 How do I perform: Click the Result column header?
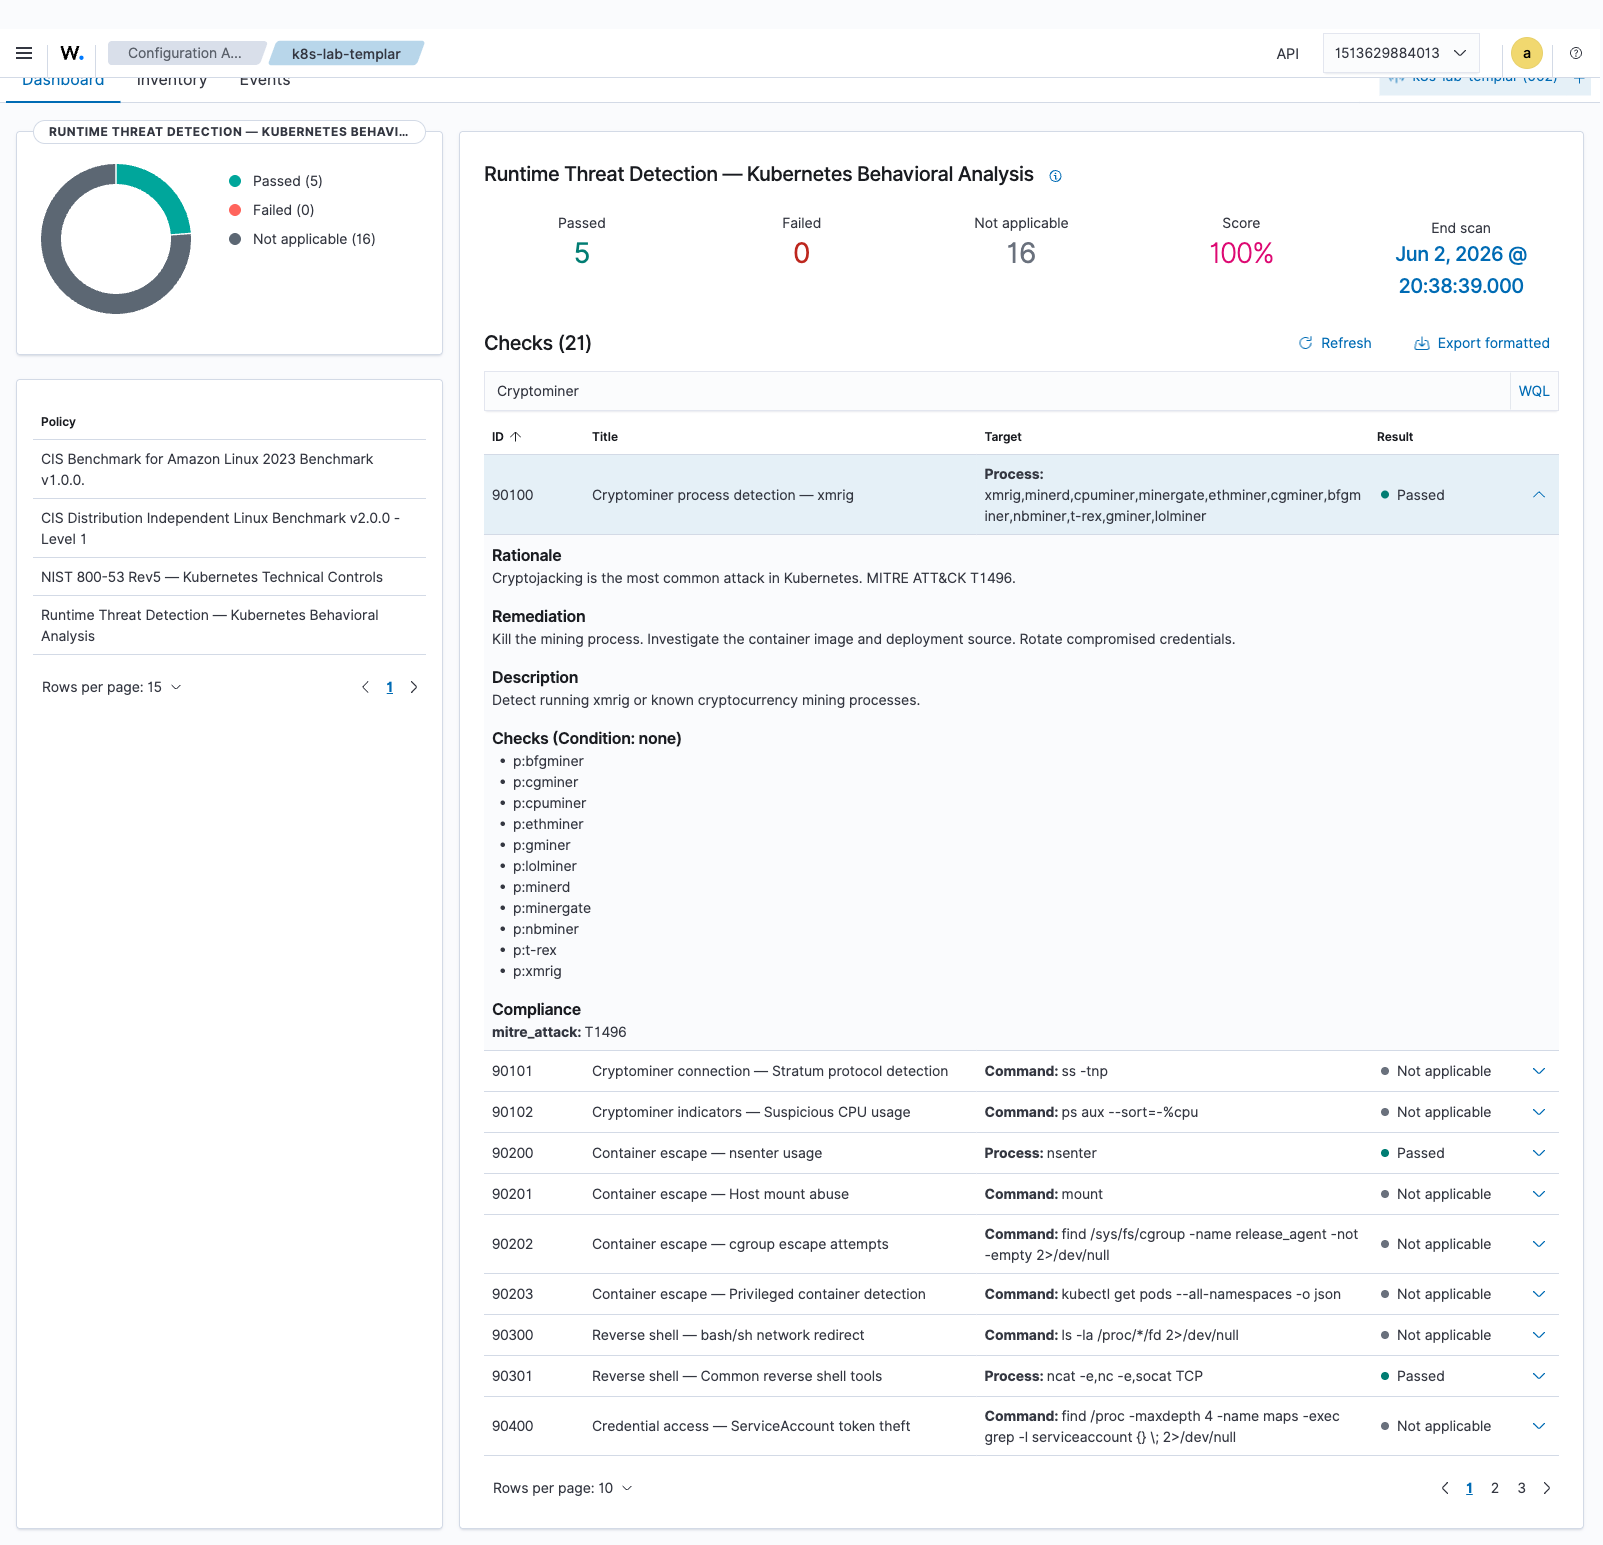point(1395,437)
